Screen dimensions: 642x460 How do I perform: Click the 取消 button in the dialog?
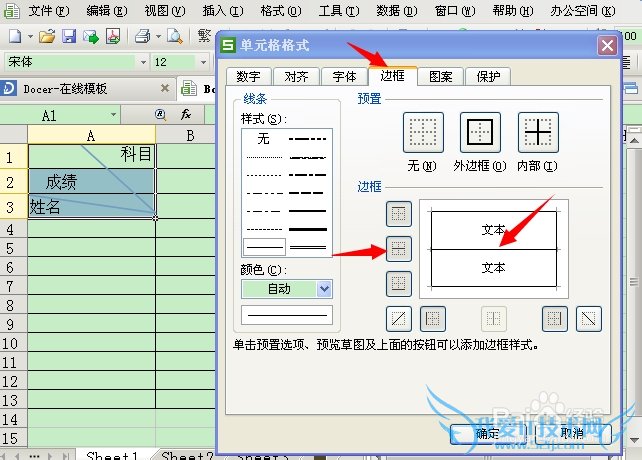[572, 434]
